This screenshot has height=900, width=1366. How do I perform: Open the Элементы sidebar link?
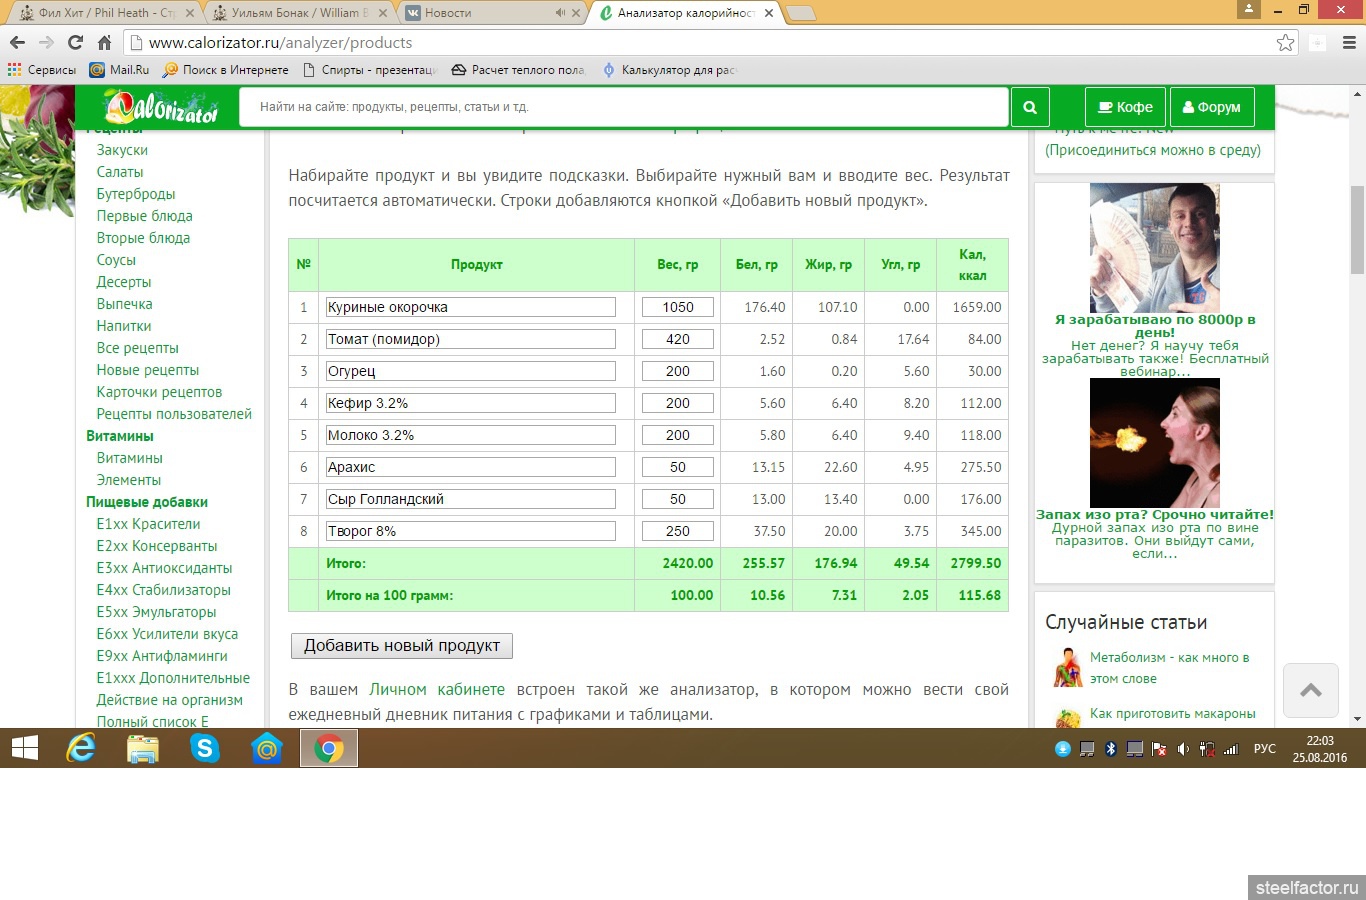[128, 480]
